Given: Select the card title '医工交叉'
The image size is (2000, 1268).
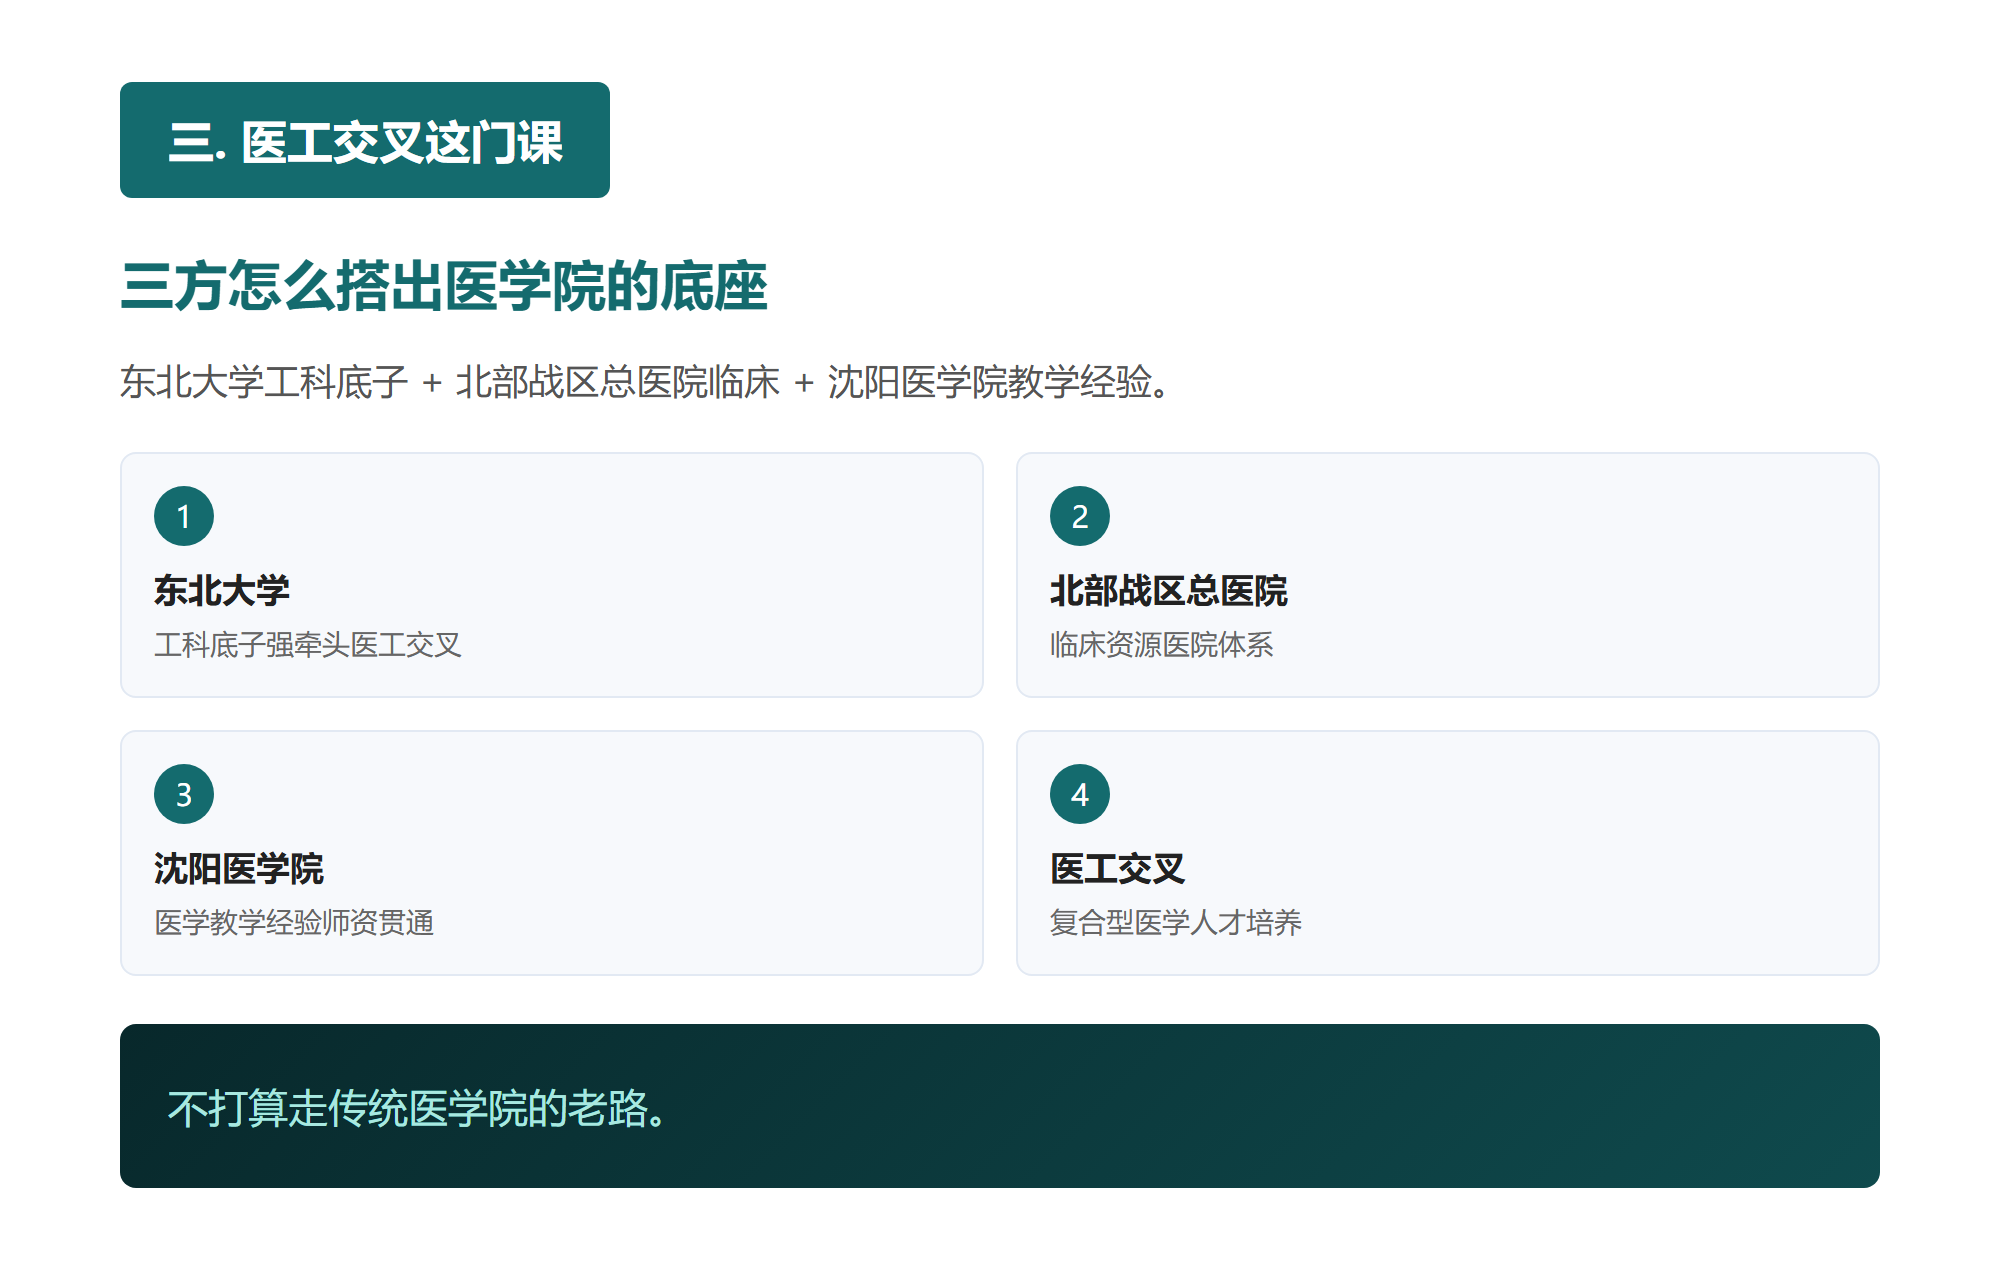Looking at the screenshot, I should [x=1118, y=869].
